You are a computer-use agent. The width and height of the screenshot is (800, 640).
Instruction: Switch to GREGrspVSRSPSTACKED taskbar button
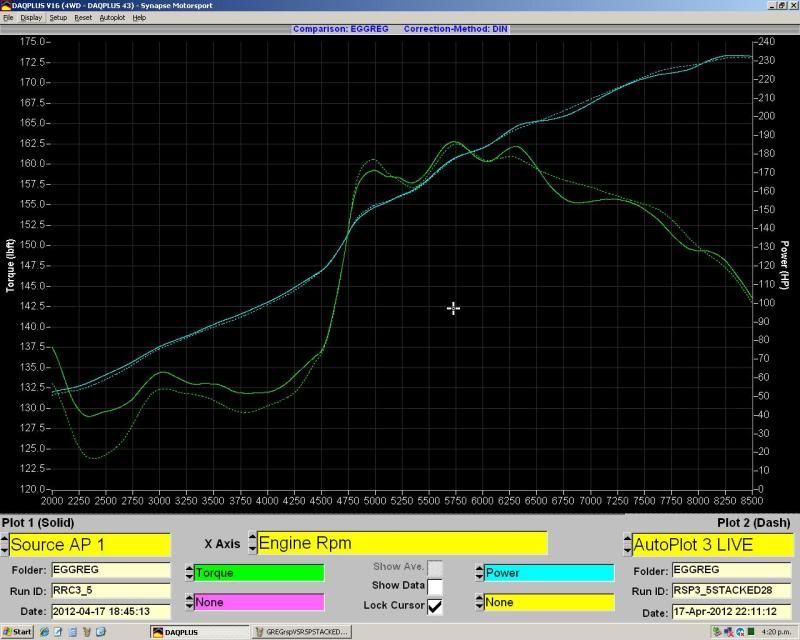click(x=301, y=632)
